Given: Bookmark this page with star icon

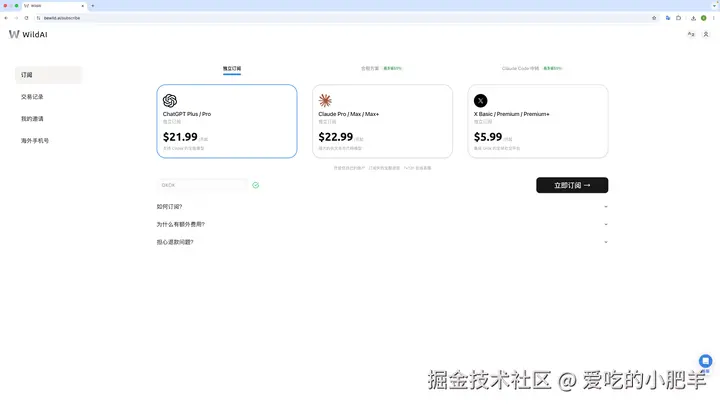Looking at the screenshot, I should pyautogui.click(x=654, y=18).
